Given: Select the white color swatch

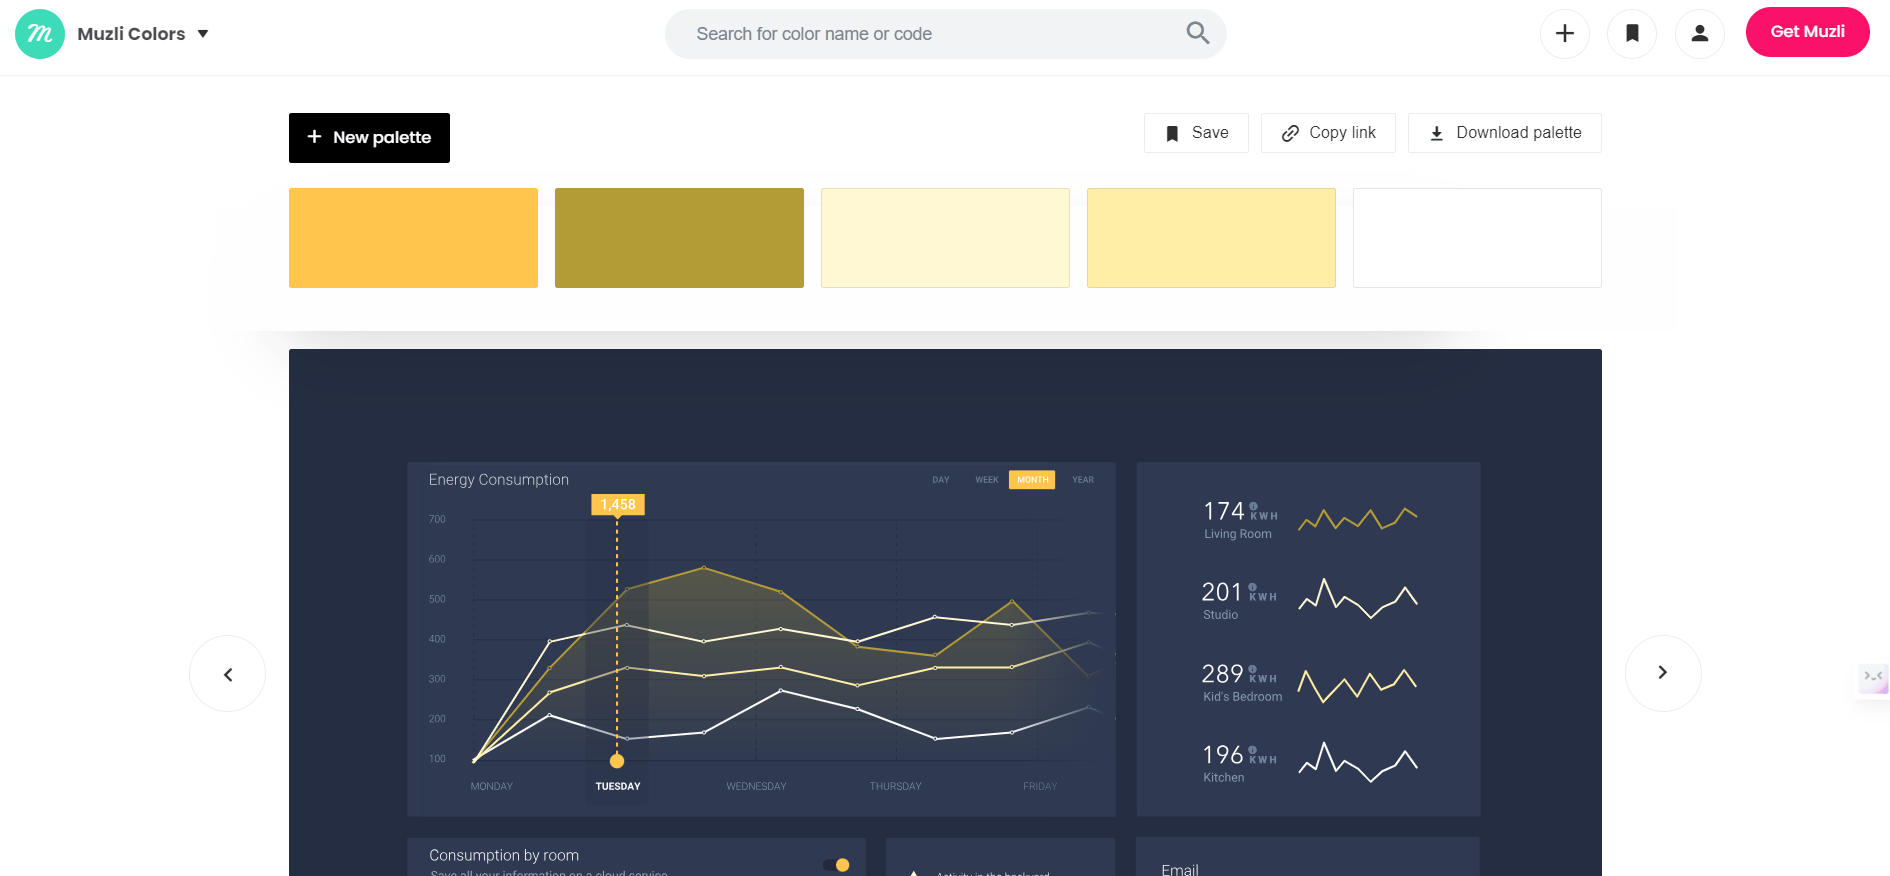Looking at the screenshot, I should coord(1476,238).
